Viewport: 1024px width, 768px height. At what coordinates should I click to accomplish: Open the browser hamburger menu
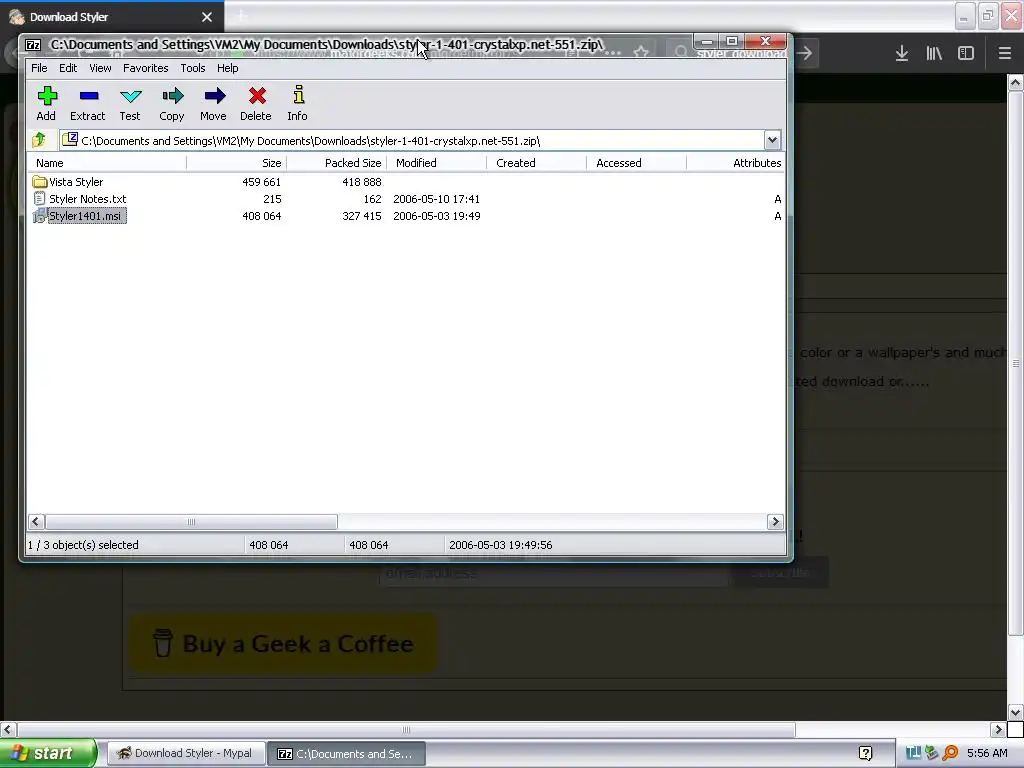click(x=1004, y=54)
